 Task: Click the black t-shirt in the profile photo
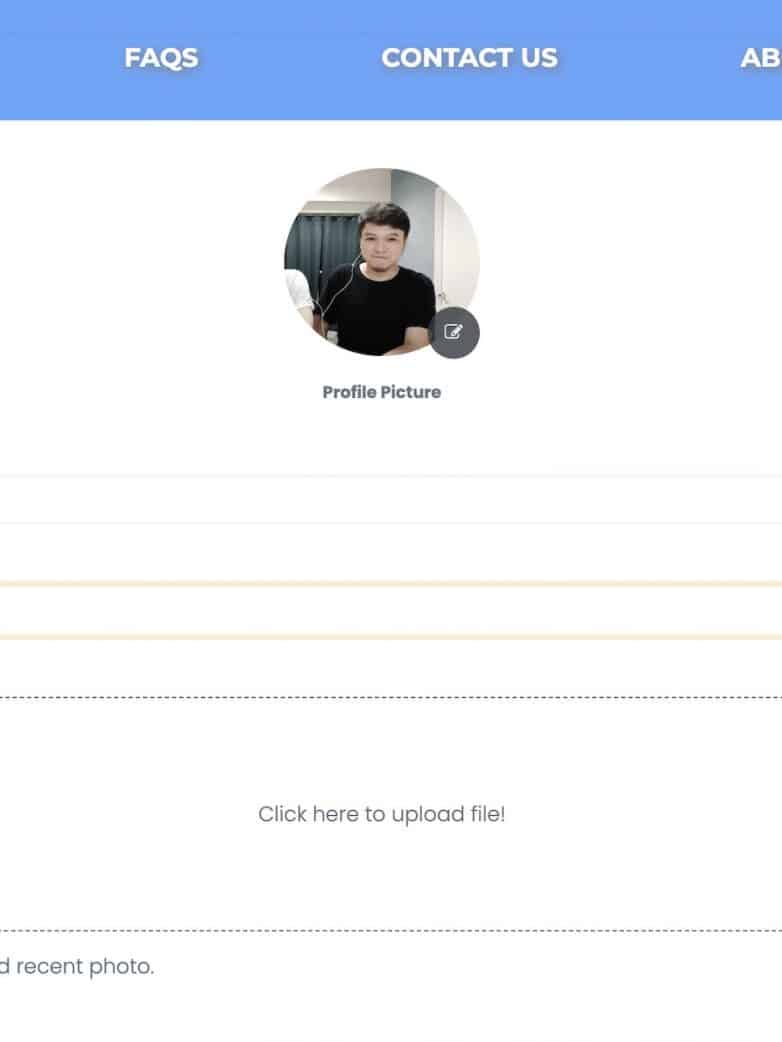tap(377, 310)
